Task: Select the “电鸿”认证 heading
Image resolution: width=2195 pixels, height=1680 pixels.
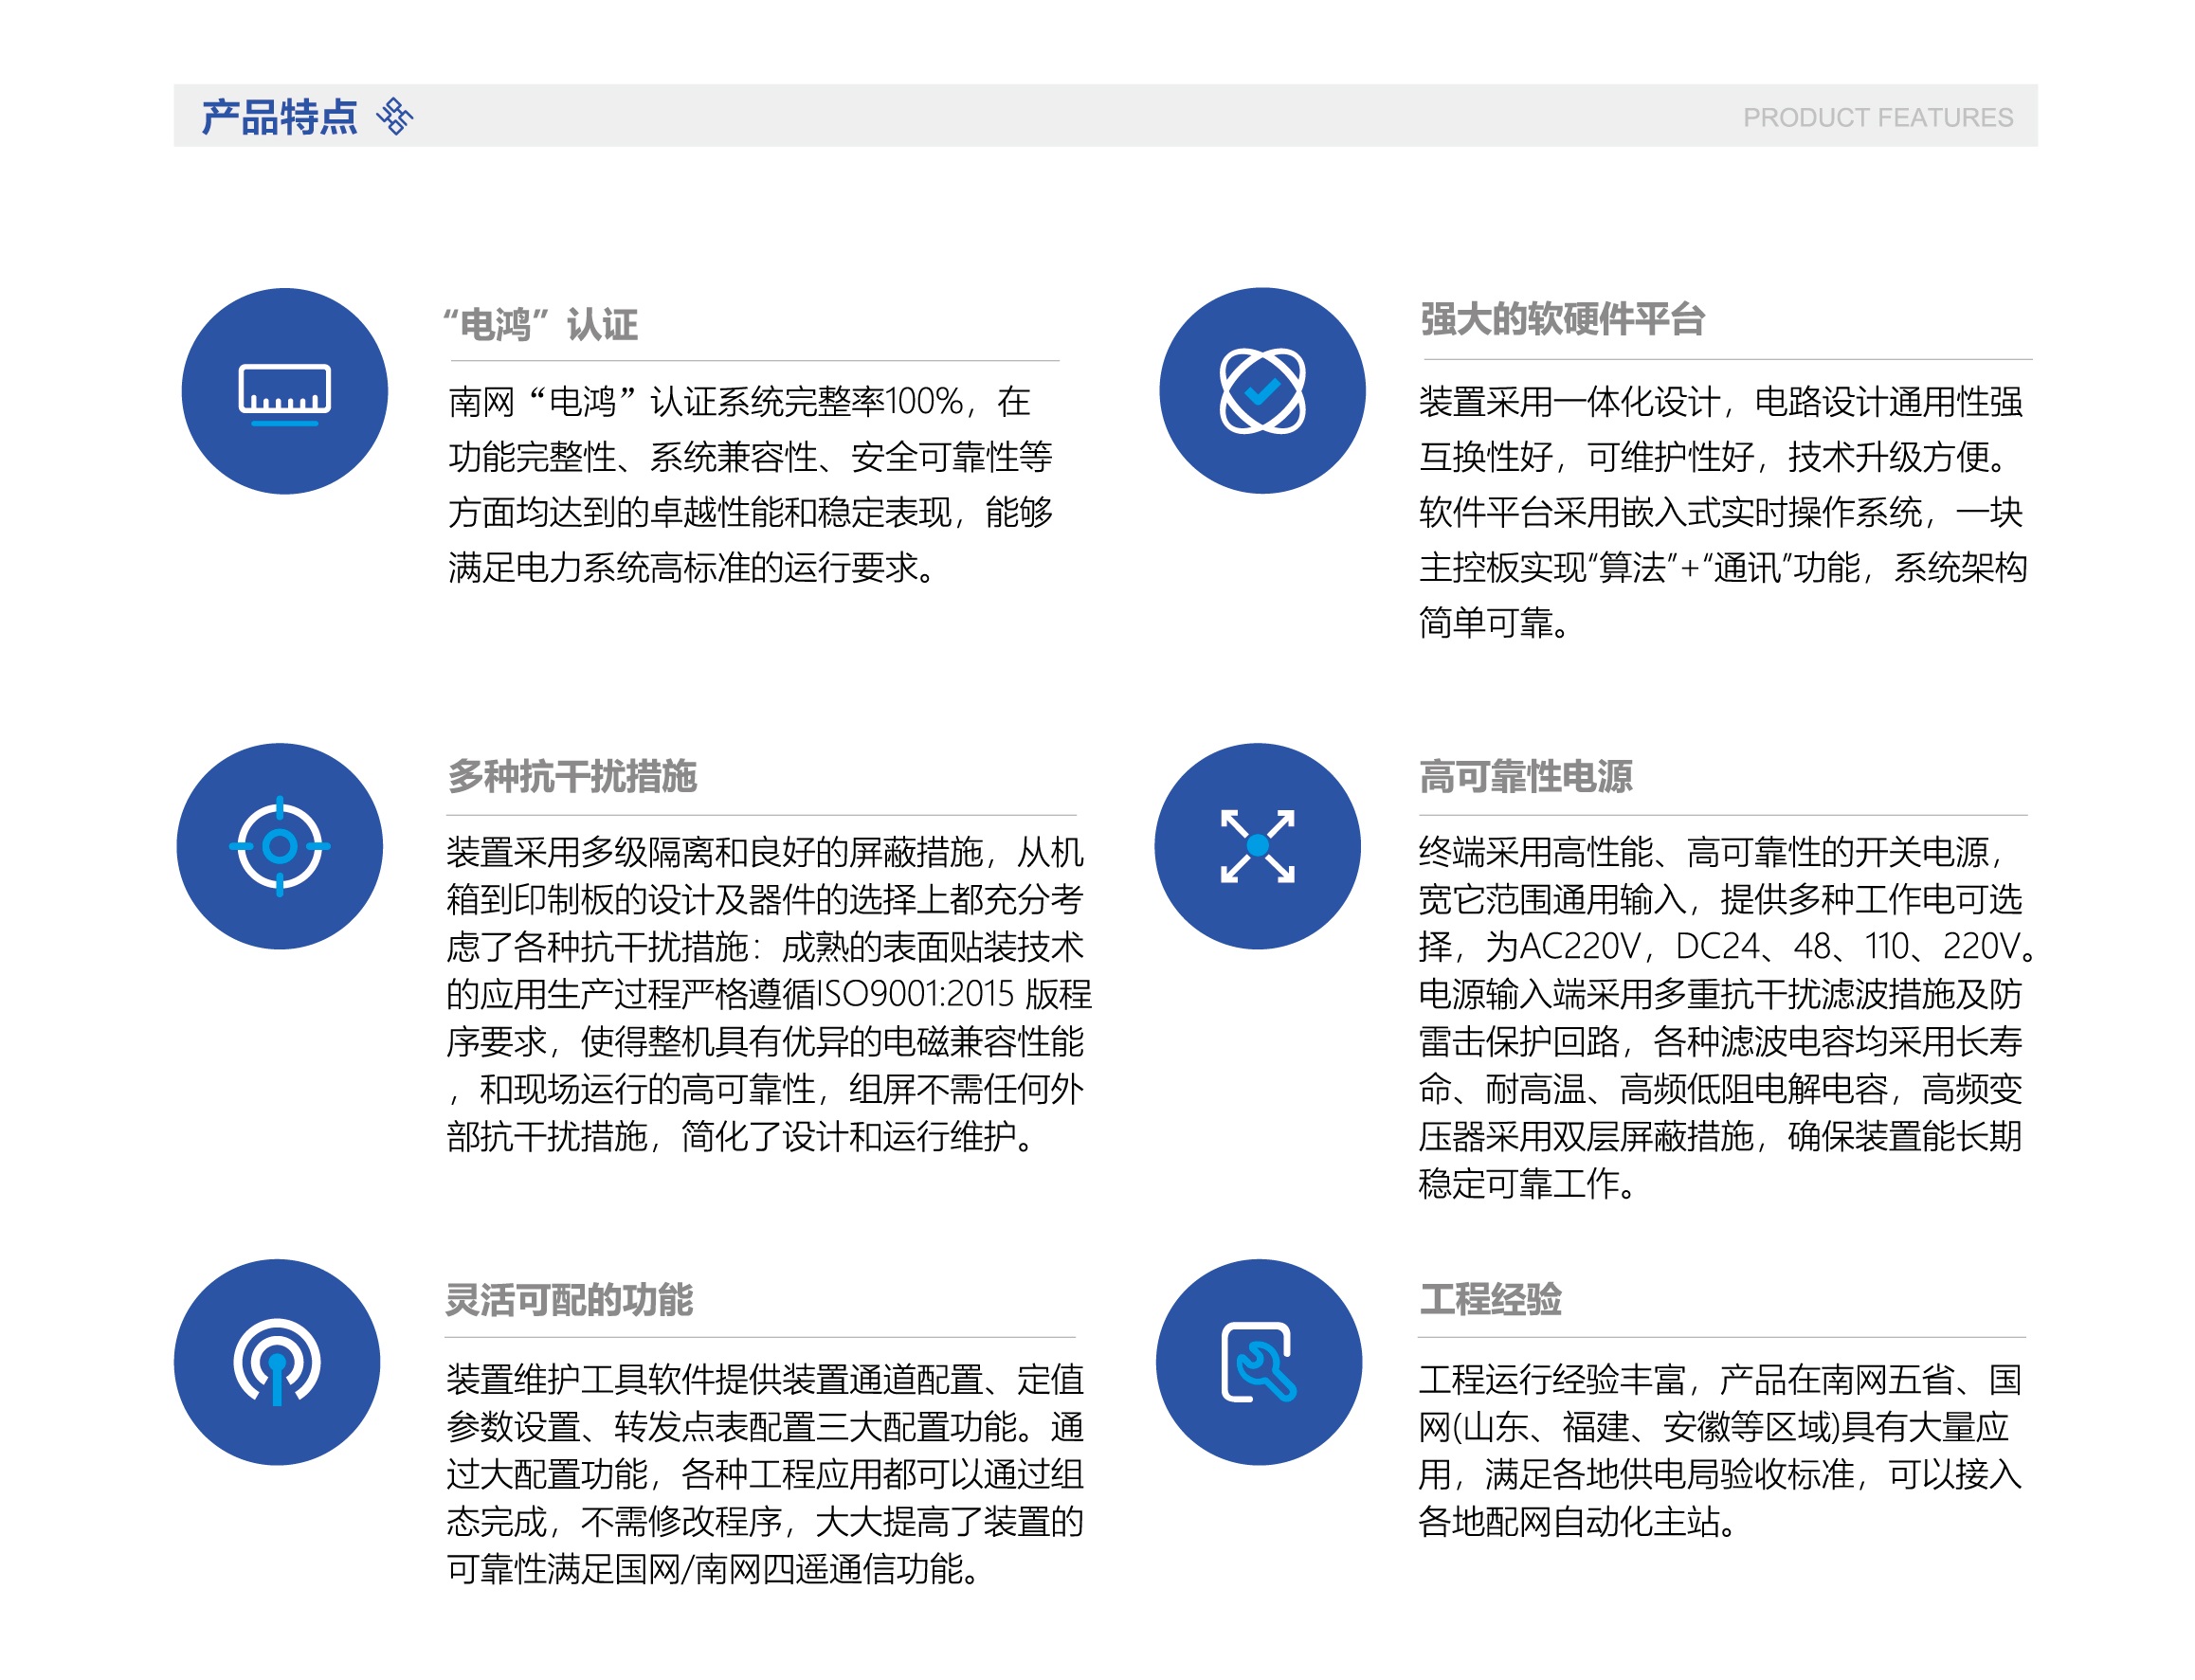Action: pos(540,325)
